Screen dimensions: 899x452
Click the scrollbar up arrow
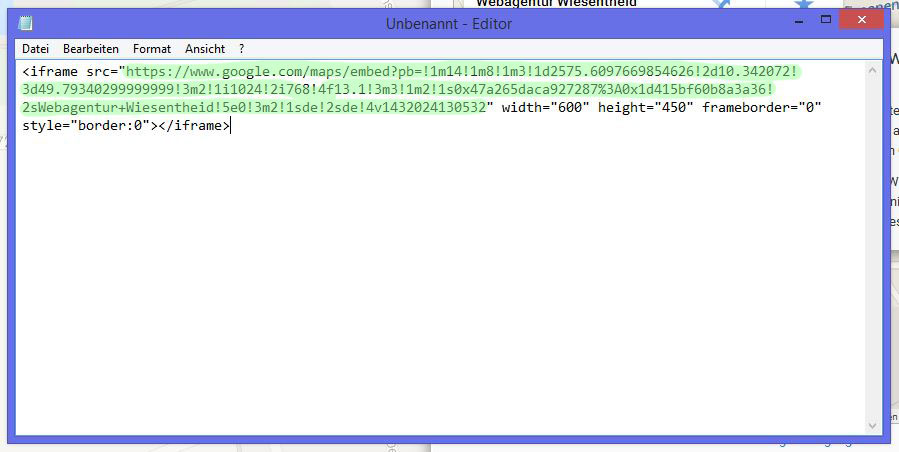coord(875,70)
